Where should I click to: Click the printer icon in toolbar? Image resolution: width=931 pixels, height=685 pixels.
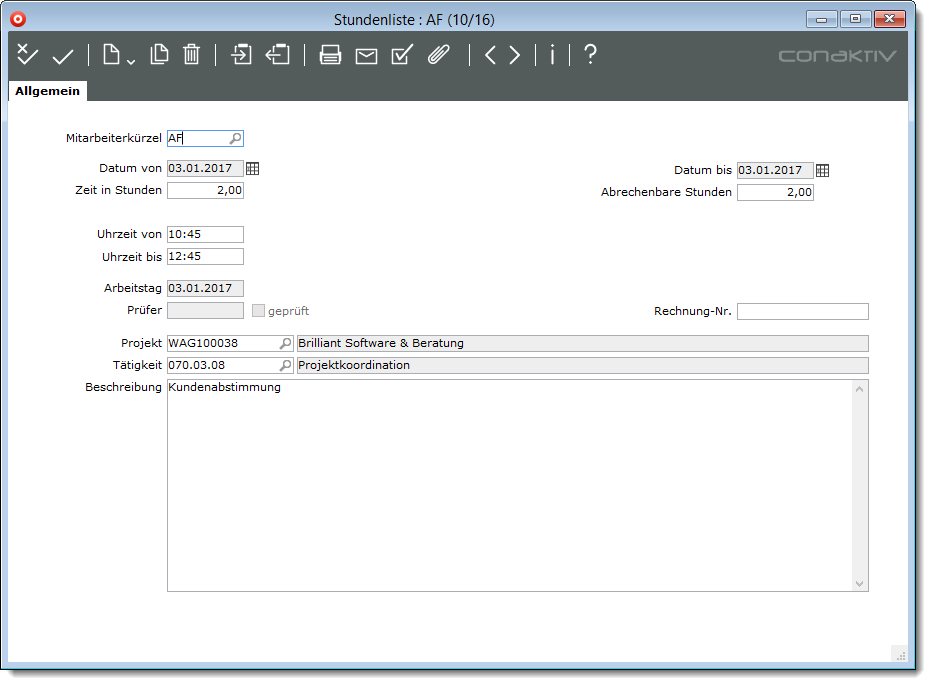(x=330, y=56)
